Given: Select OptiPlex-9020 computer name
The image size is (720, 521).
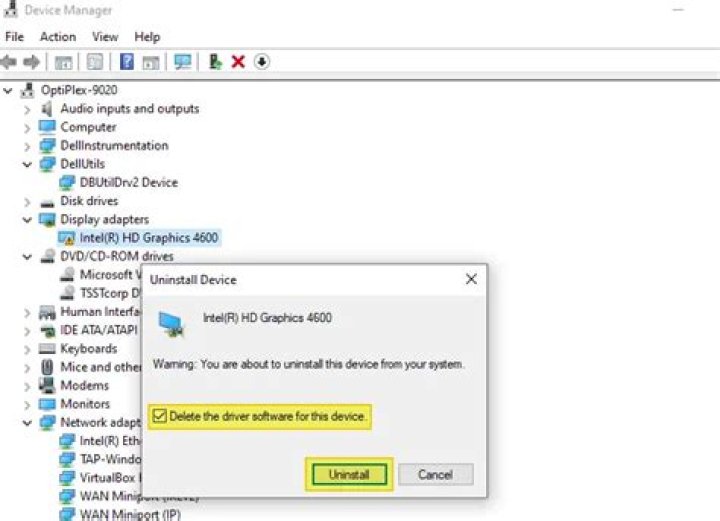Looking at the screenshot, I should [x=79, y=90].
